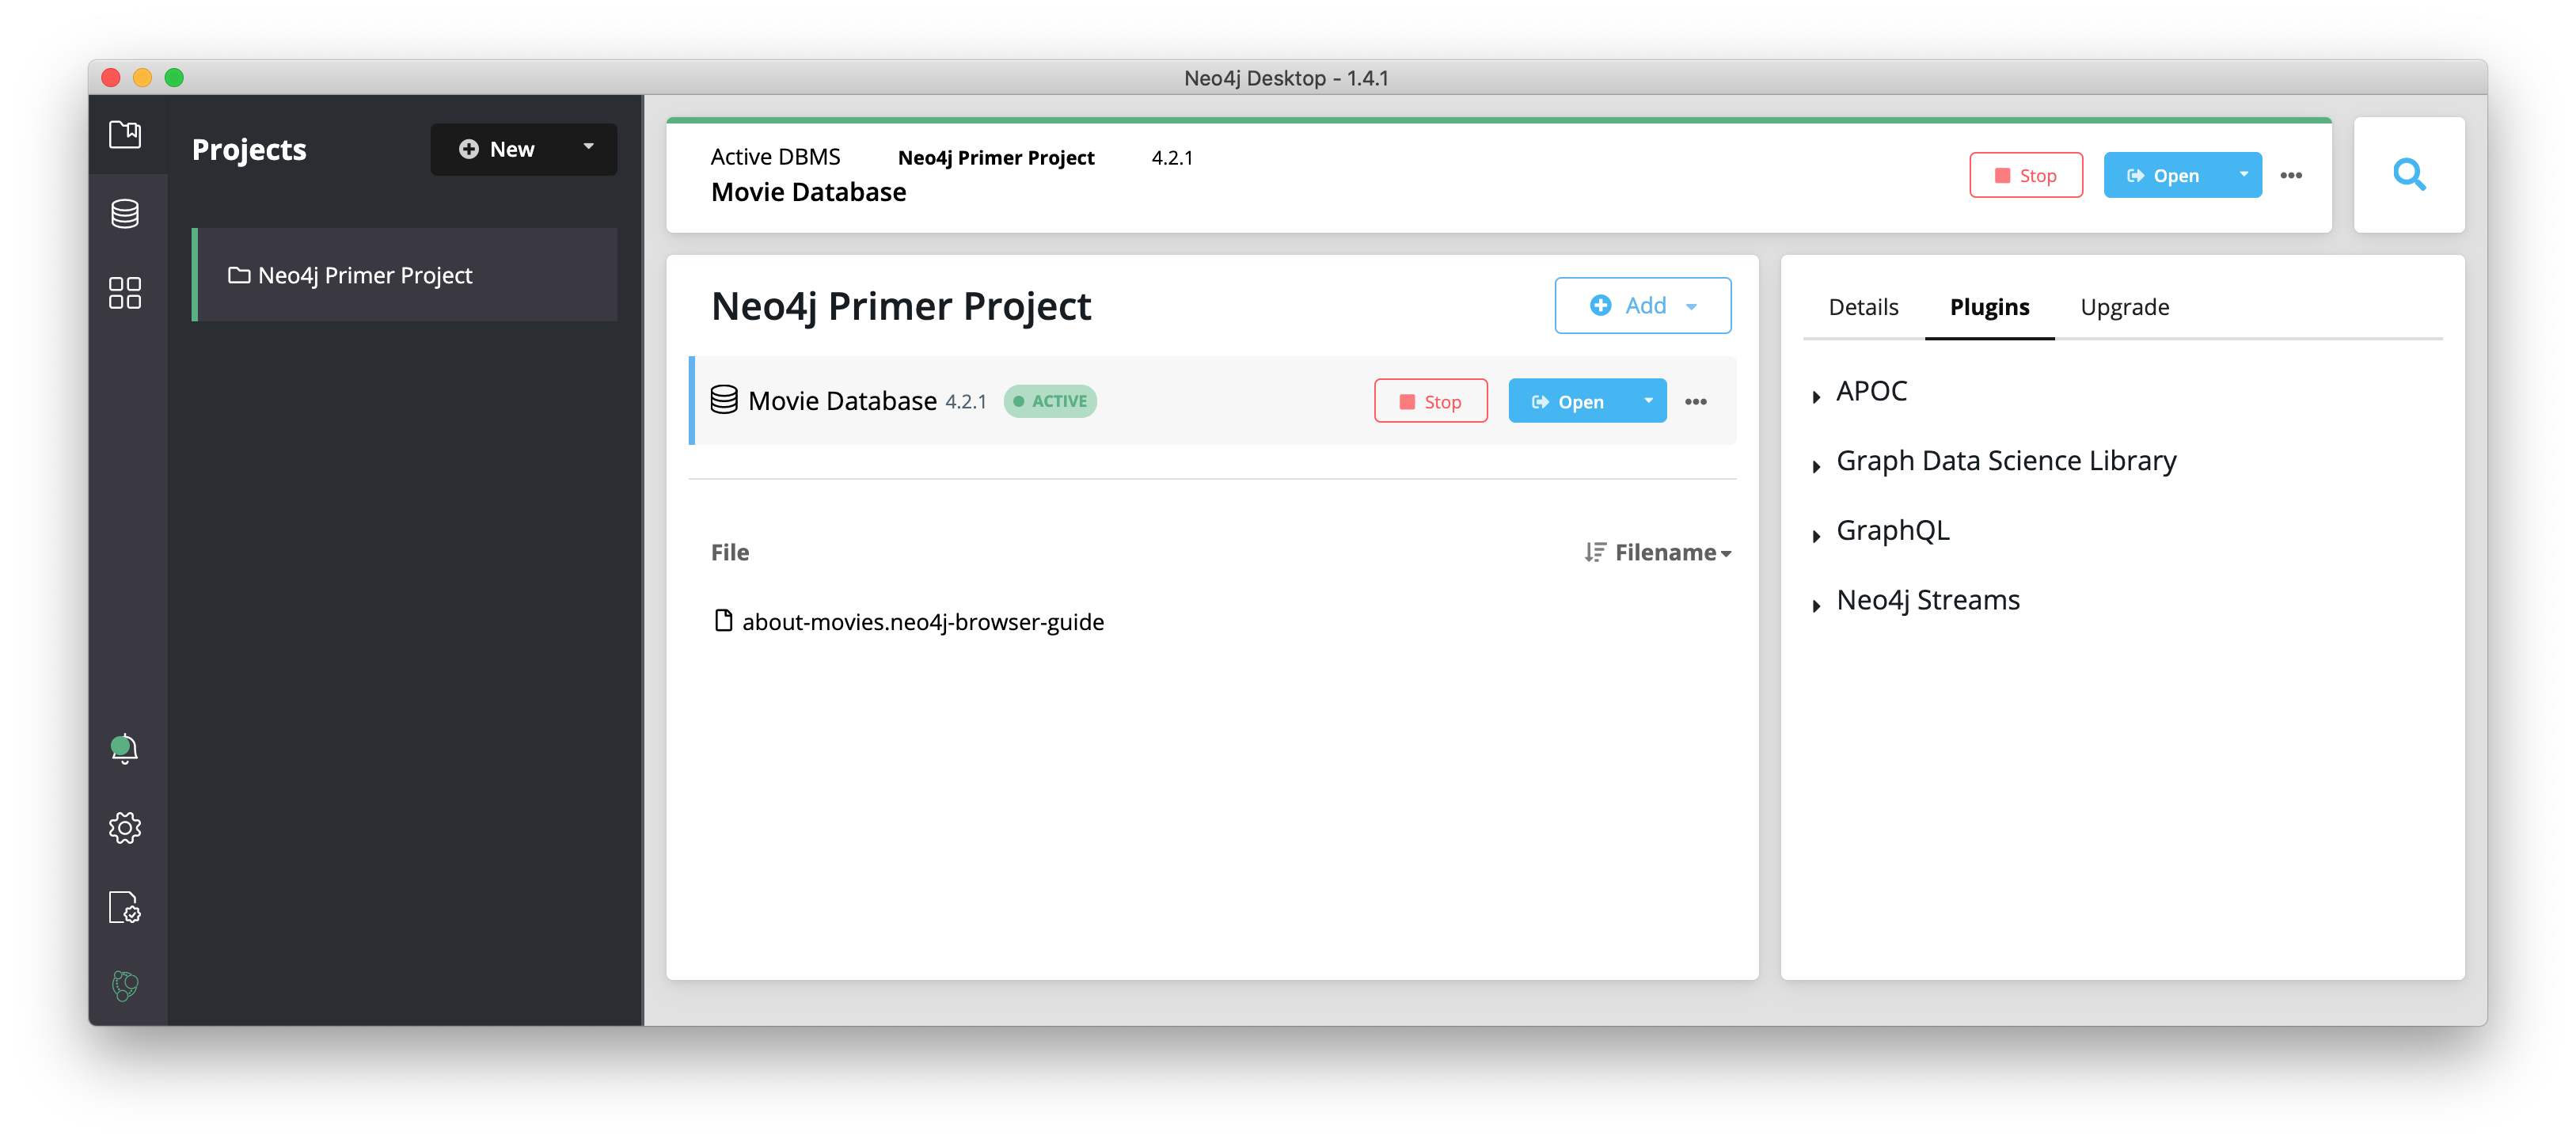Click the Movie Database cylinder icon

[x=724, y=400]
